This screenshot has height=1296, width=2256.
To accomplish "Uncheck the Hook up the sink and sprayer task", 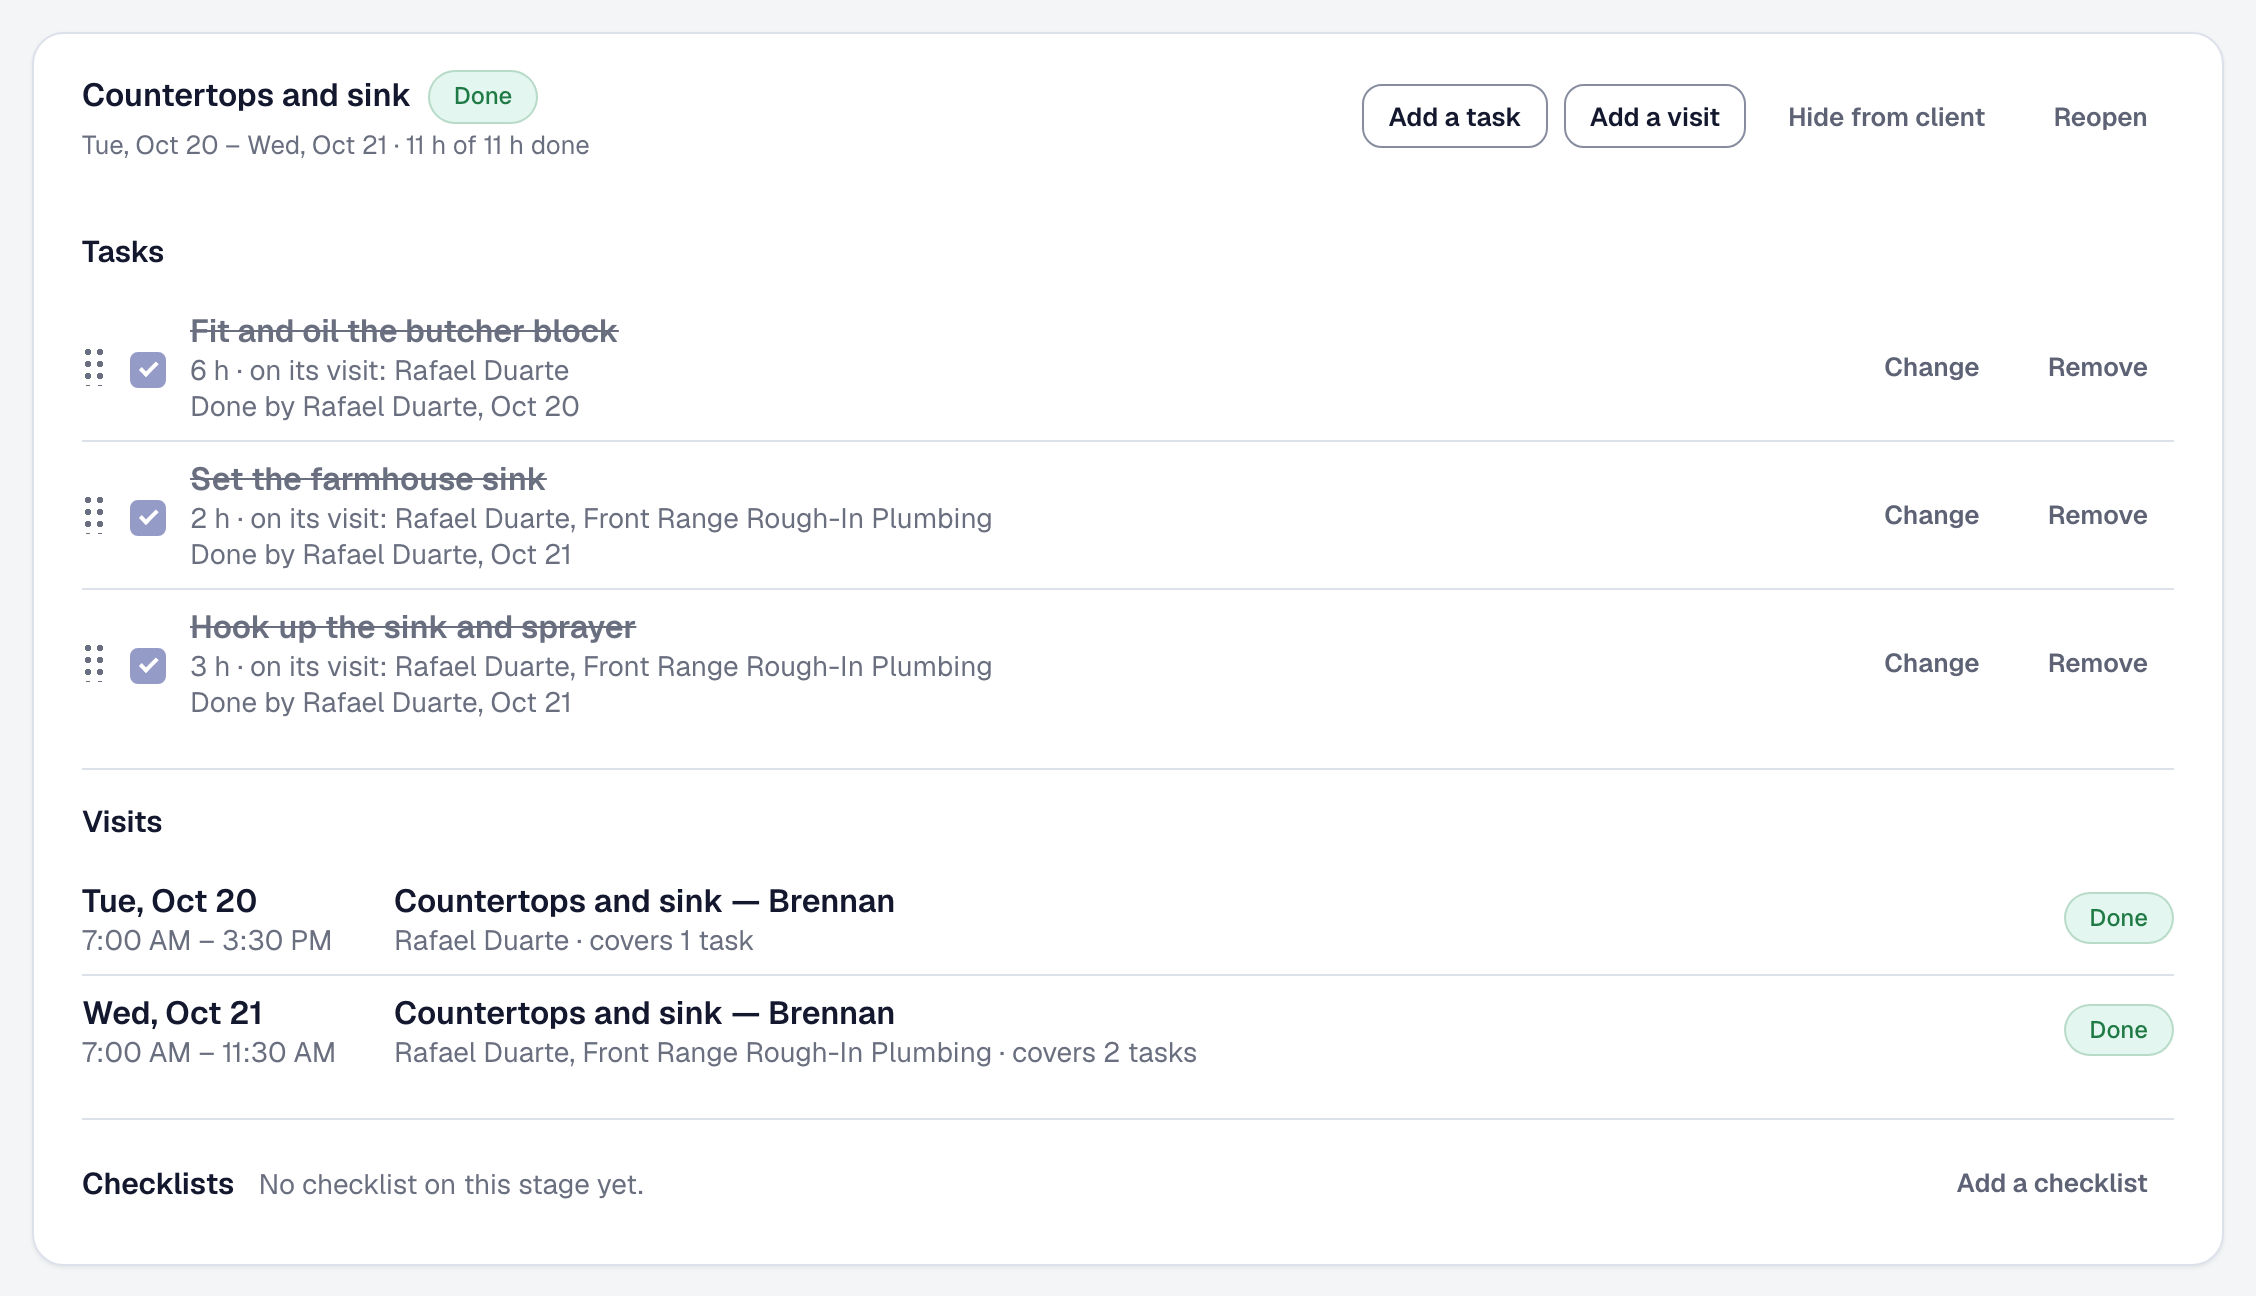I will coord(148,666).
